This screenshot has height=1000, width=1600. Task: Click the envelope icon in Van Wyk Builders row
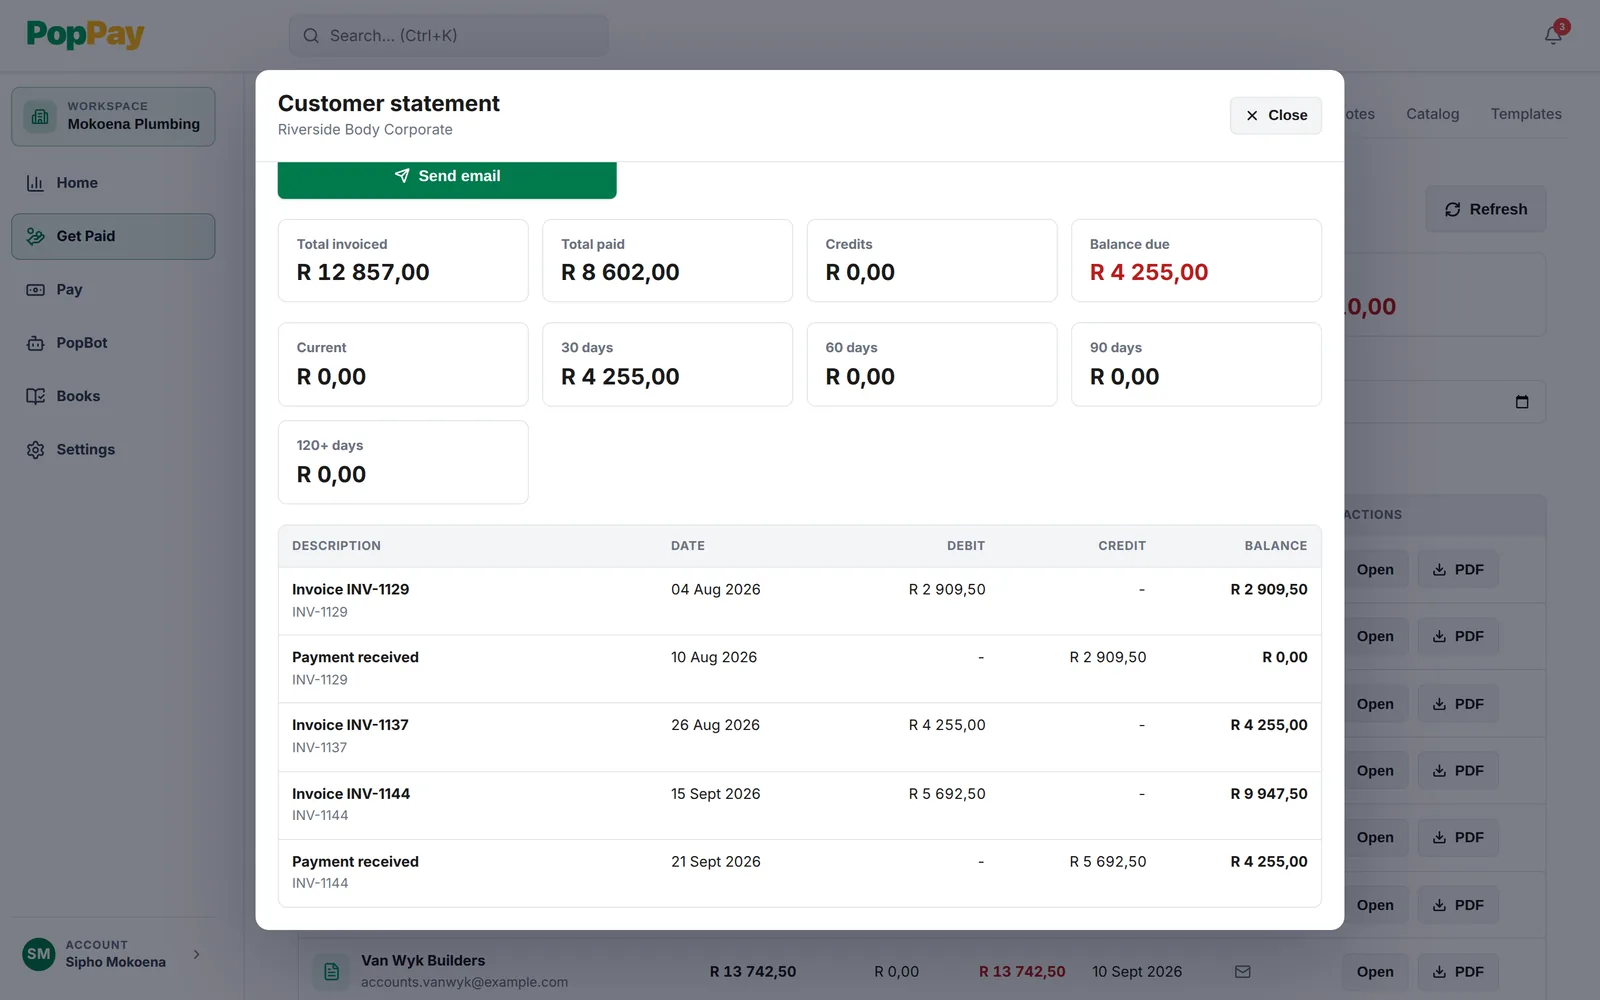(1243, 972)
